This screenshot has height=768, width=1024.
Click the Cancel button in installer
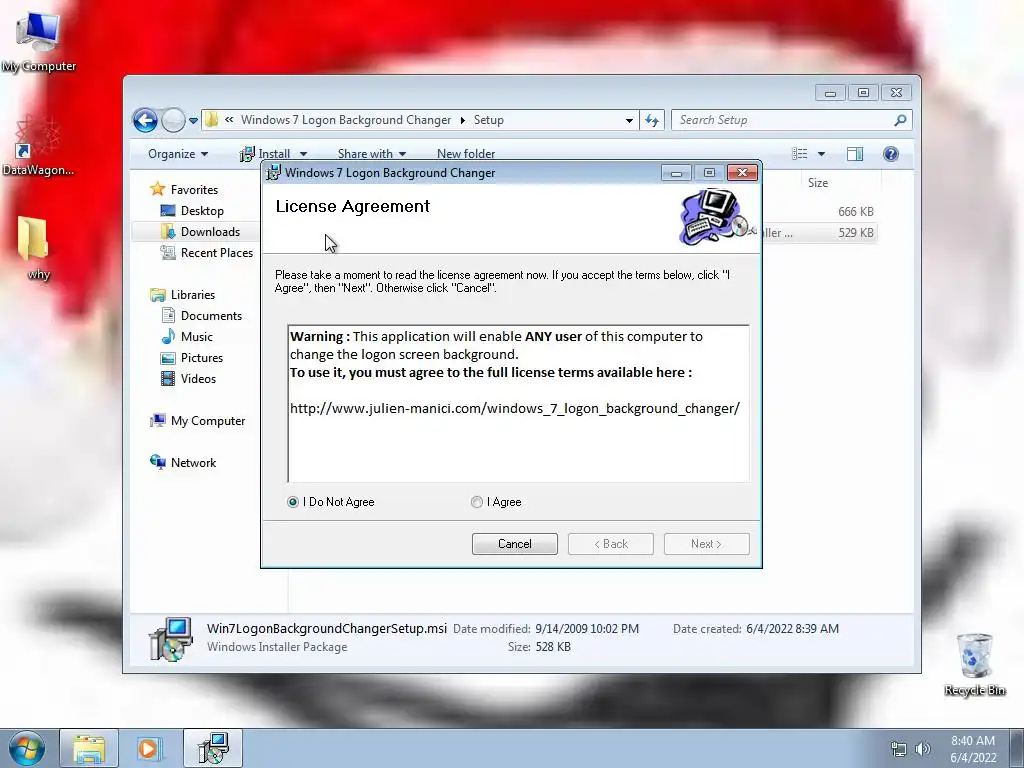(x=515, y=544)
